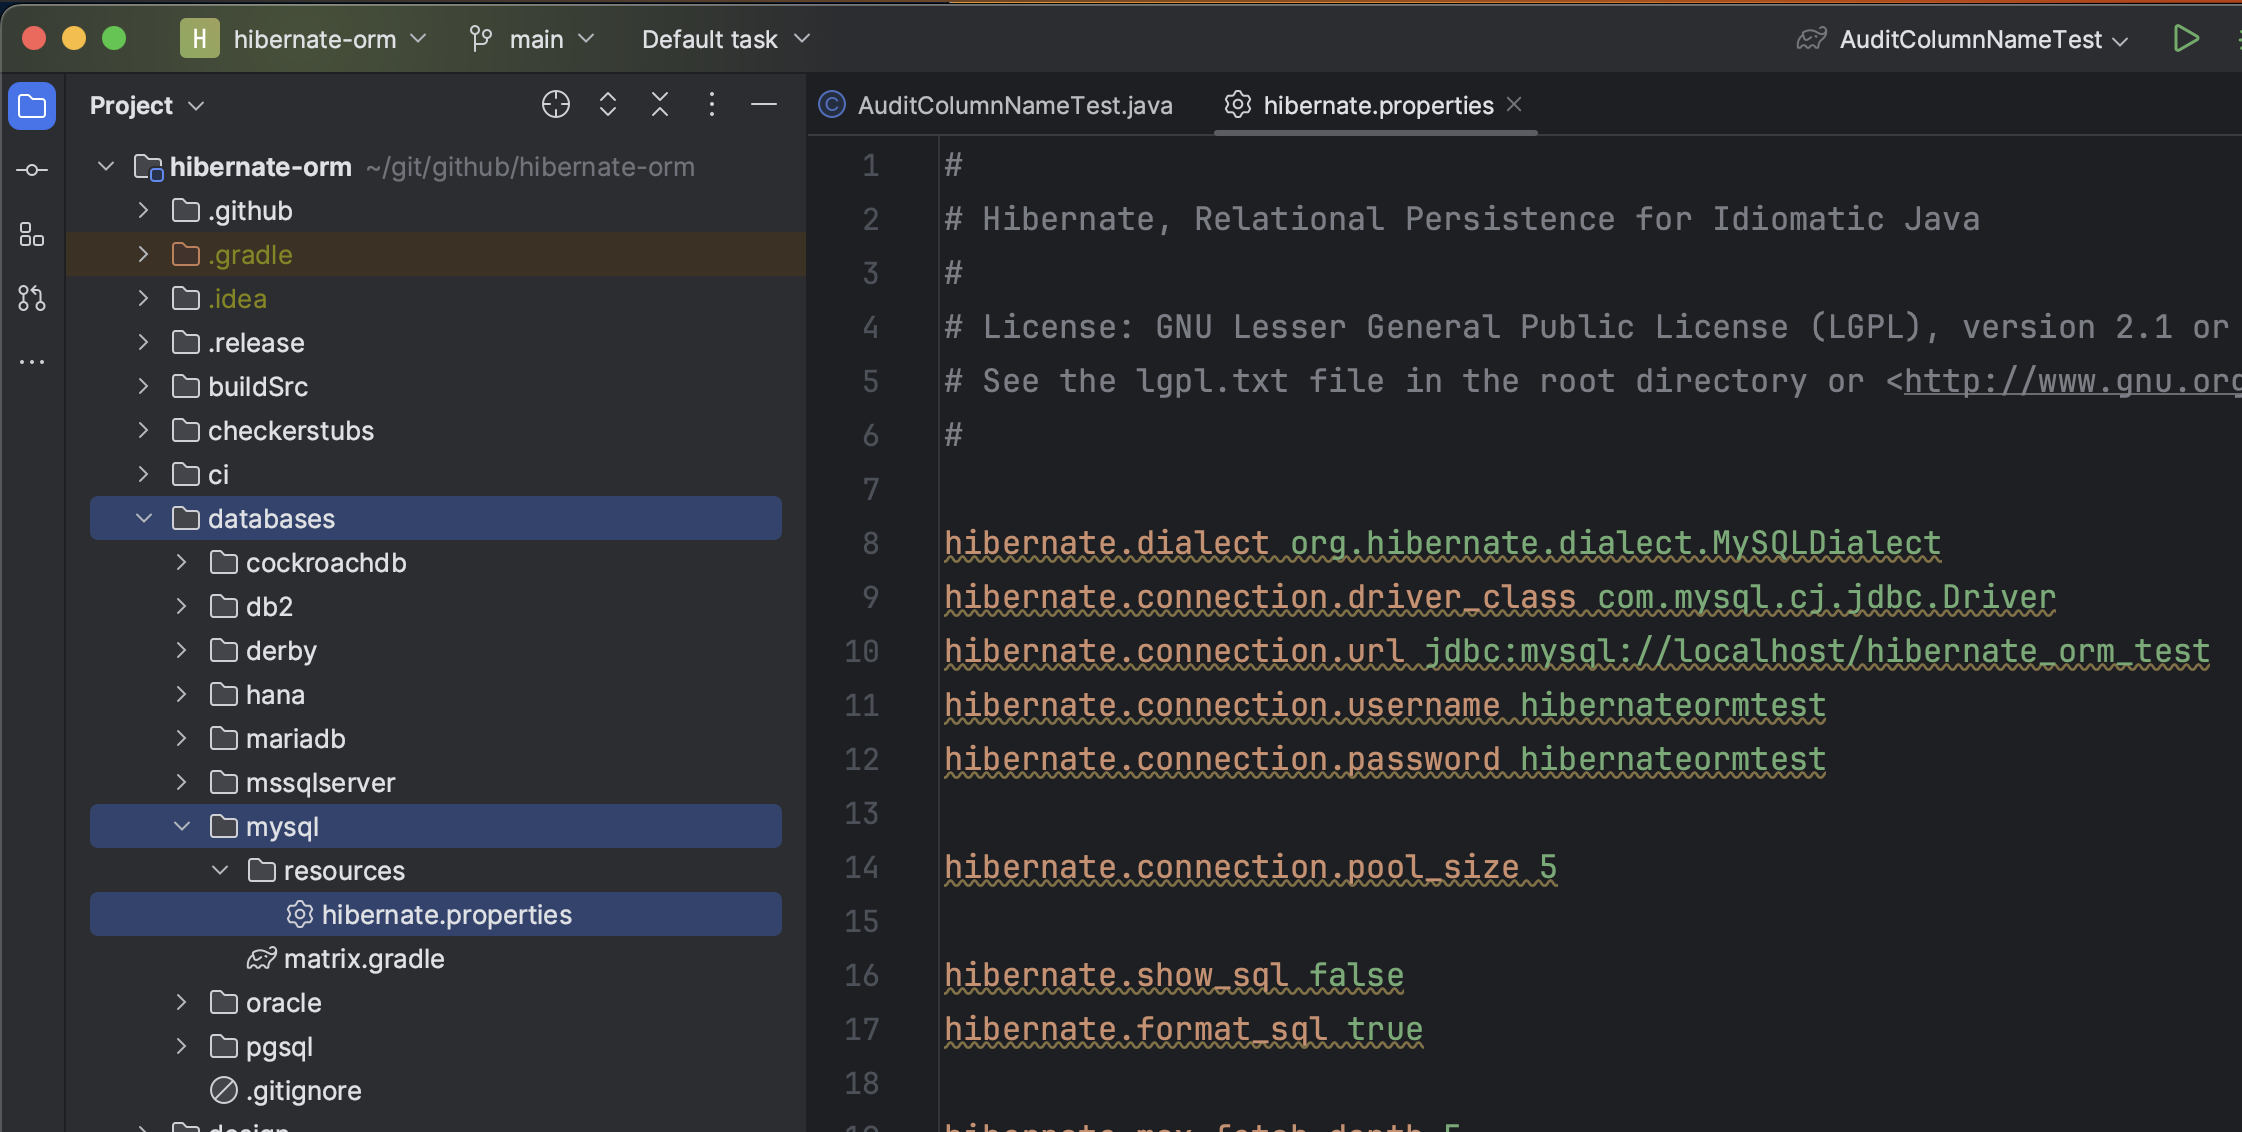
Task: Select matrix.gradle file in the tree
Action: point(364,958)
